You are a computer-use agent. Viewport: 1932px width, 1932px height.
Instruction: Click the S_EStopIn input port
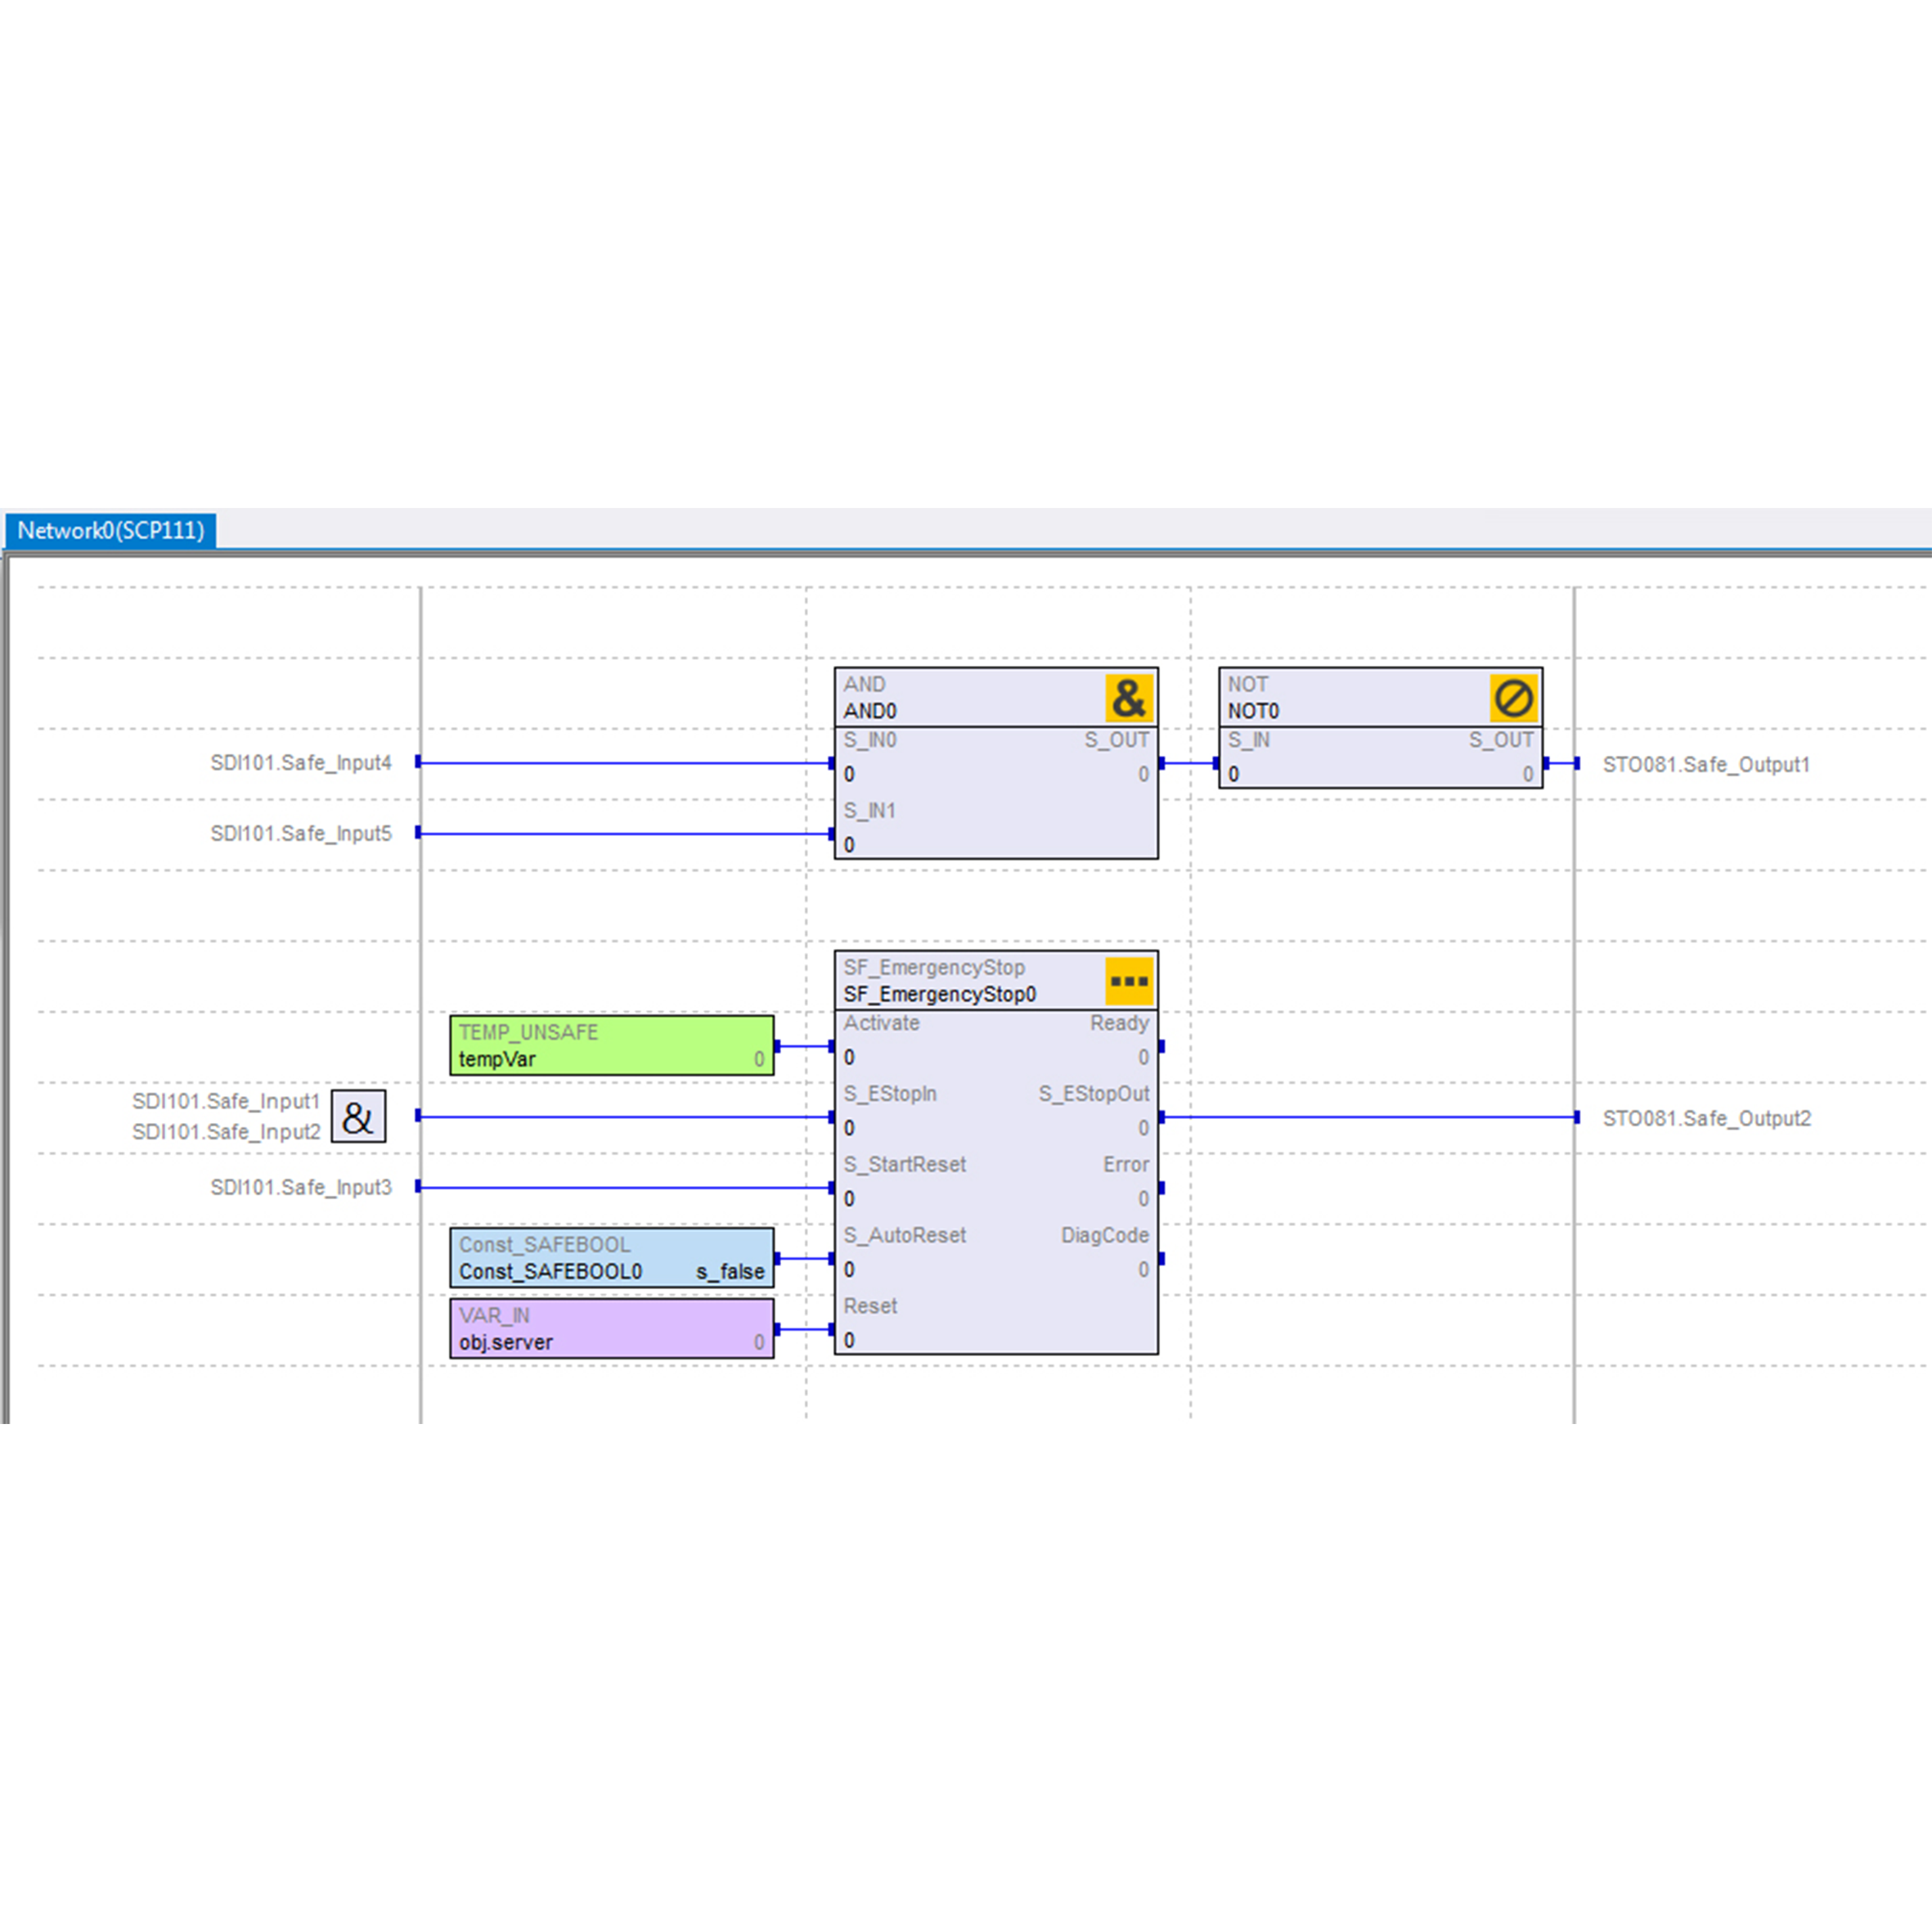click(x=890, y=1094)
